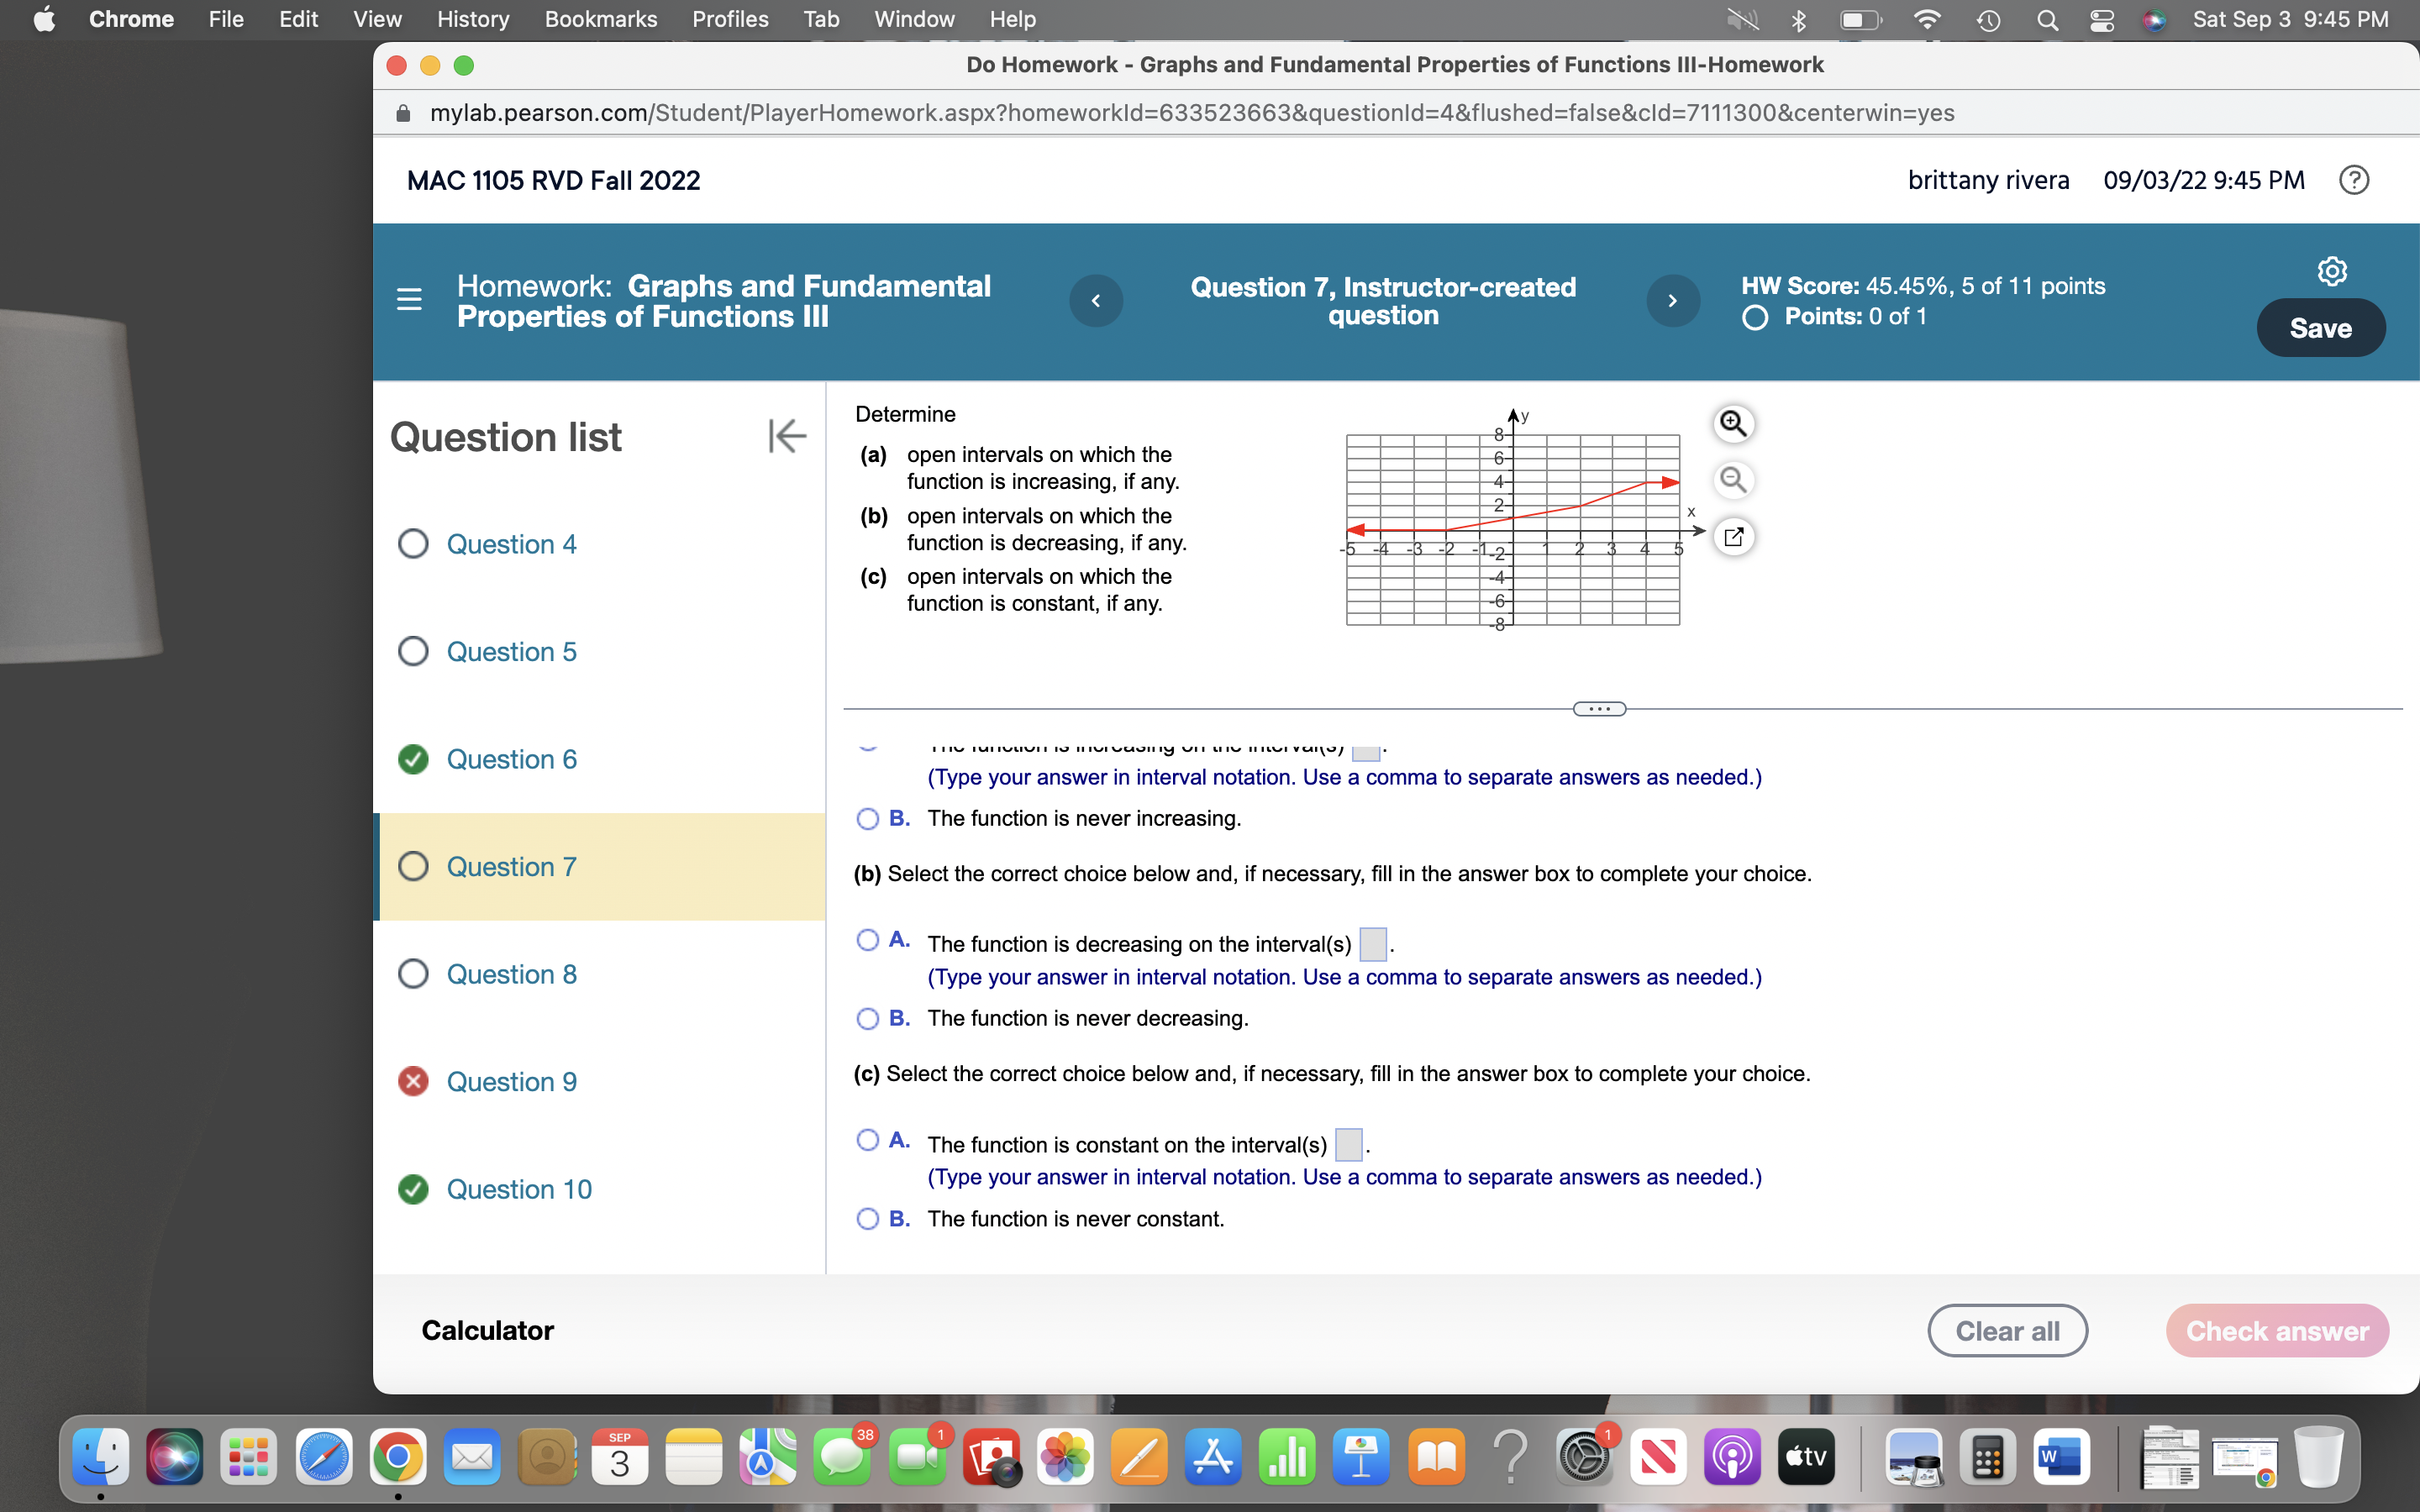
Task: Zoom in on the graph with magnifier plus
Action: tap(1733, 424)
